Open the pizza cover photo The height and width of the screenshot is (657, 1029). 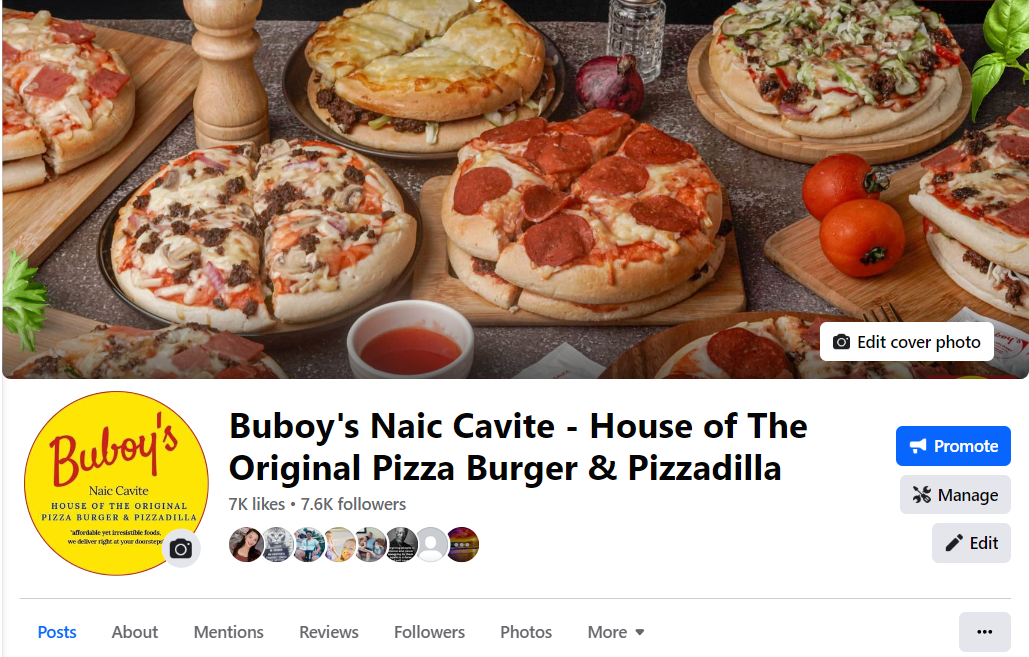(x=514, y=189)
